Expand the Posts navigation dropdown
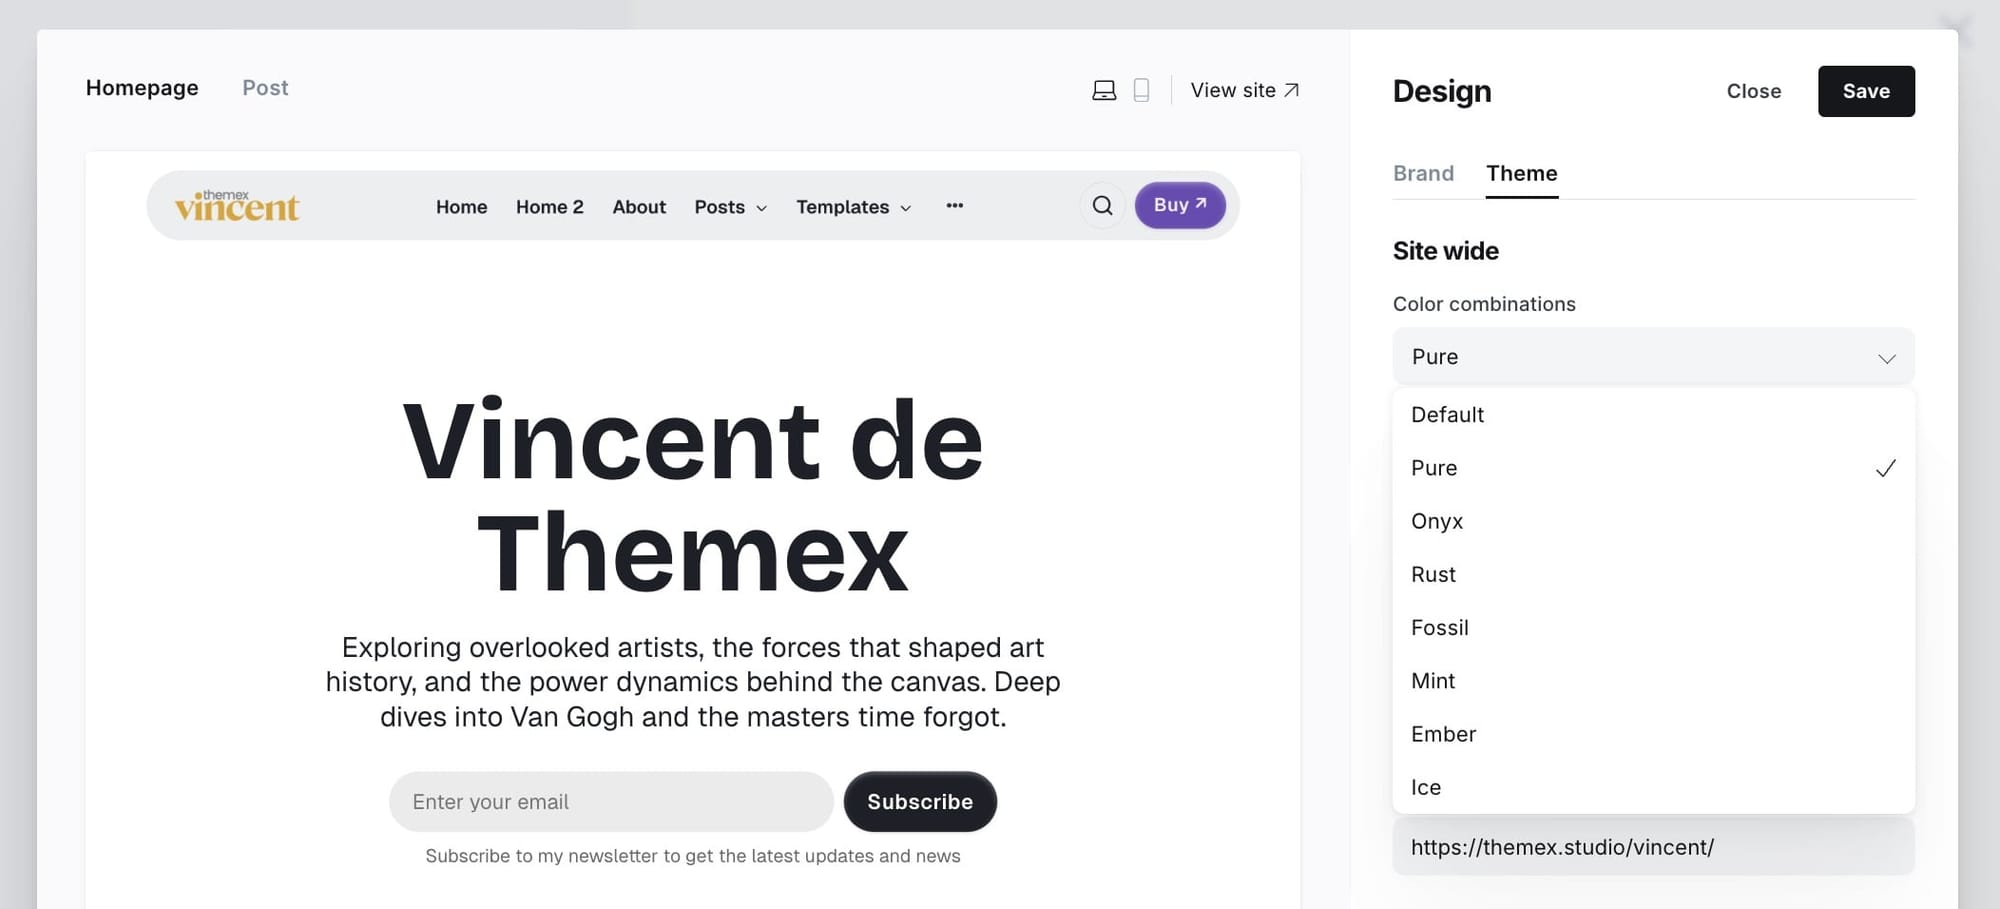Image resolution: width=2000 pixels, height=909 pixels. pyautogui.click(x=730, y=207)
